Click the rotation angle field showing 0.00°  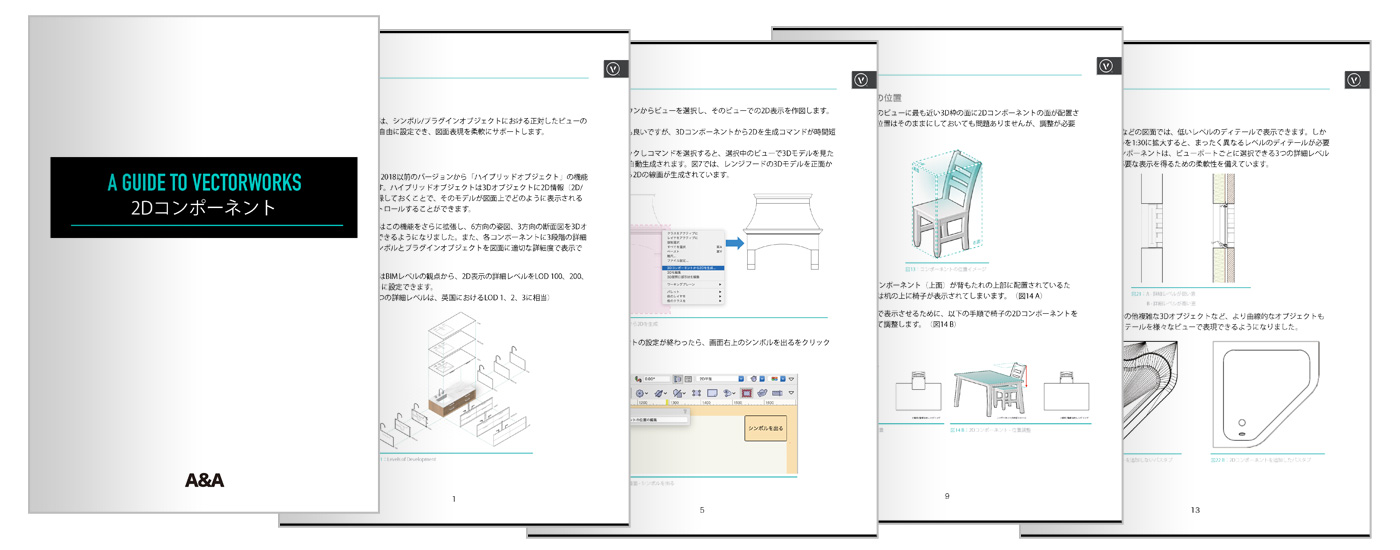pos(656,379)
